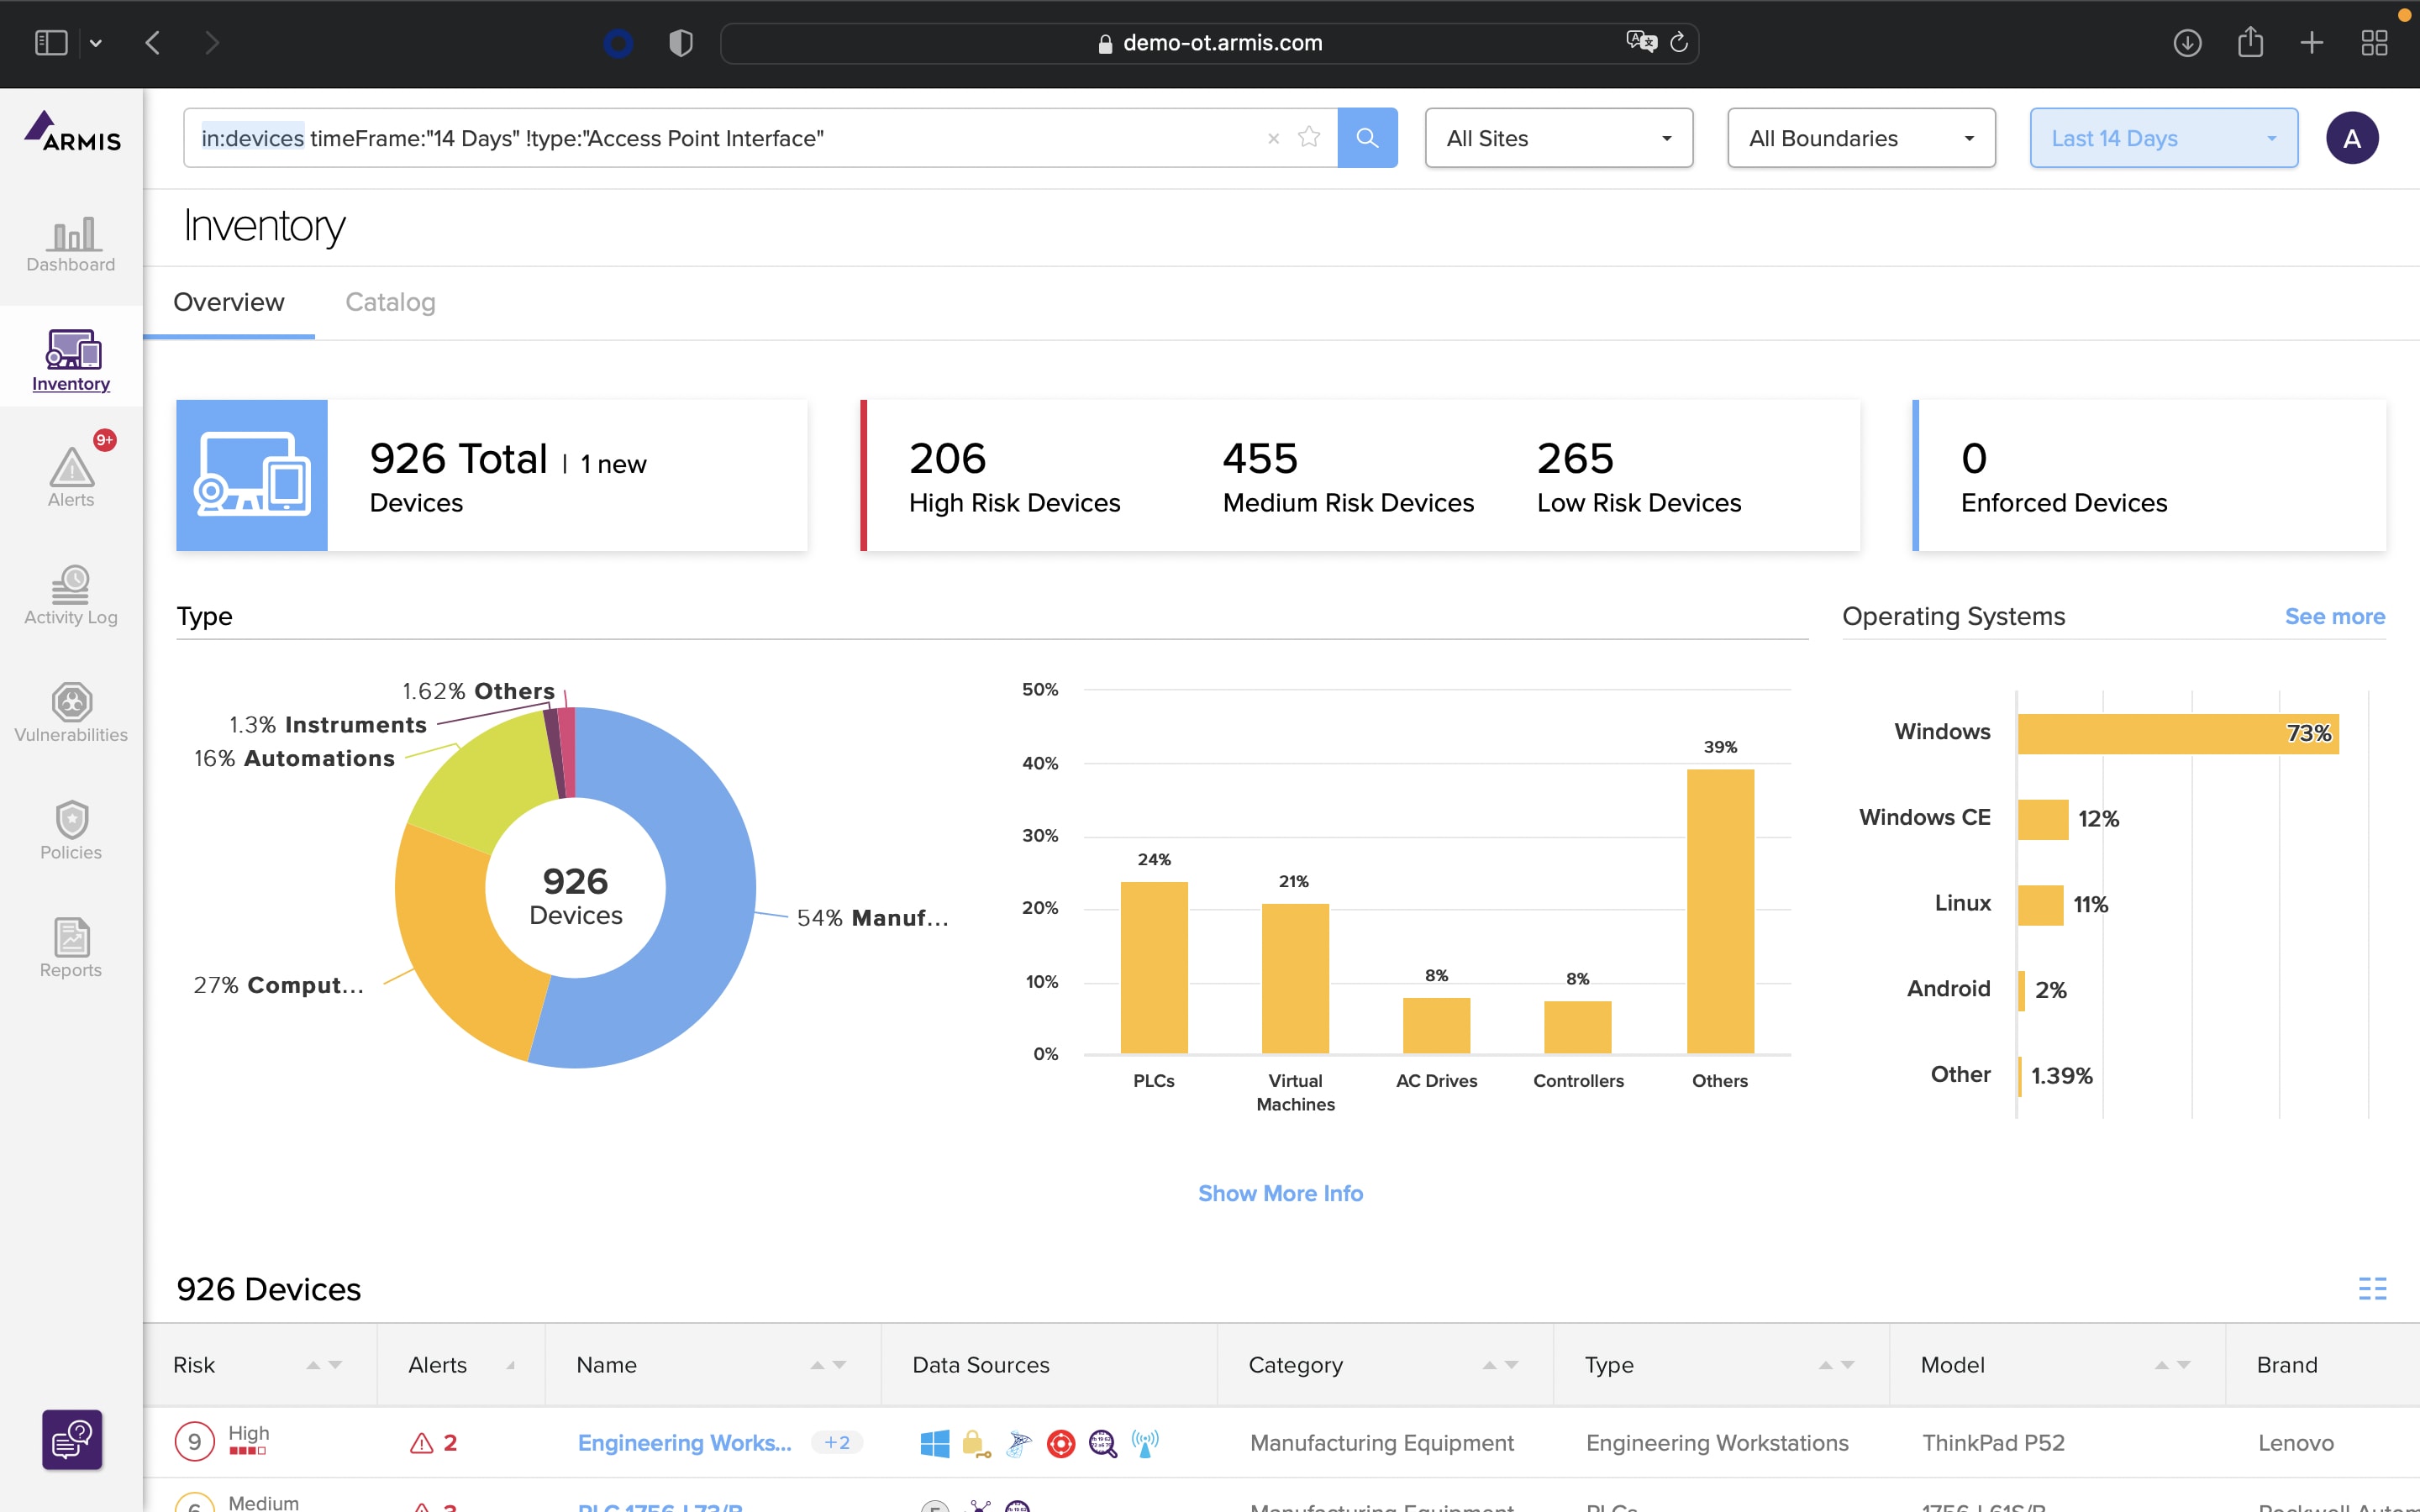Click 455 Medium Risk Devices
2420x1512 pixels.
click(x=1348, y=477)
